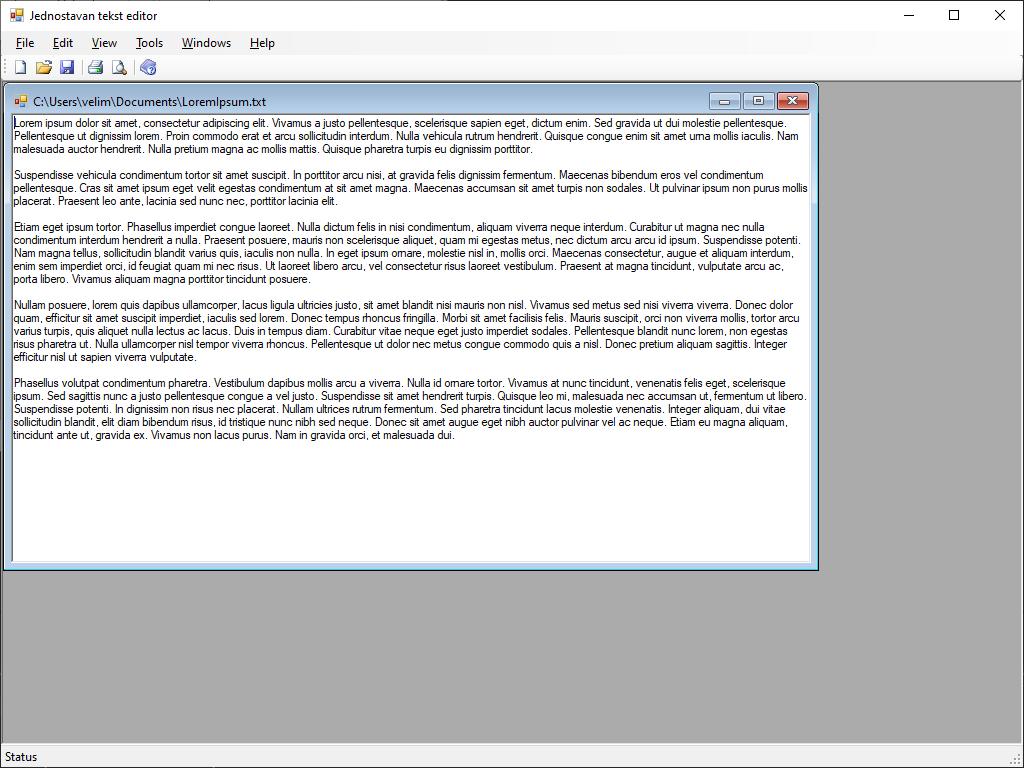Expand the Windows menu
The height and width of the screenshot is (768, 1024).
click(x=206, y=43)
